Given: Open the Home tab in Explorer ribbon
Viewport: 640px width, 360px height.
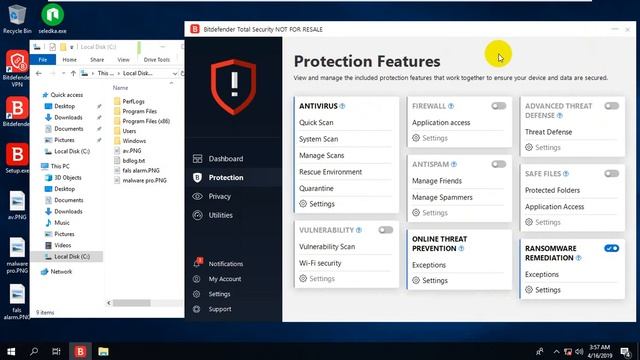Looking at the screenshot, I should pos(69,60).
